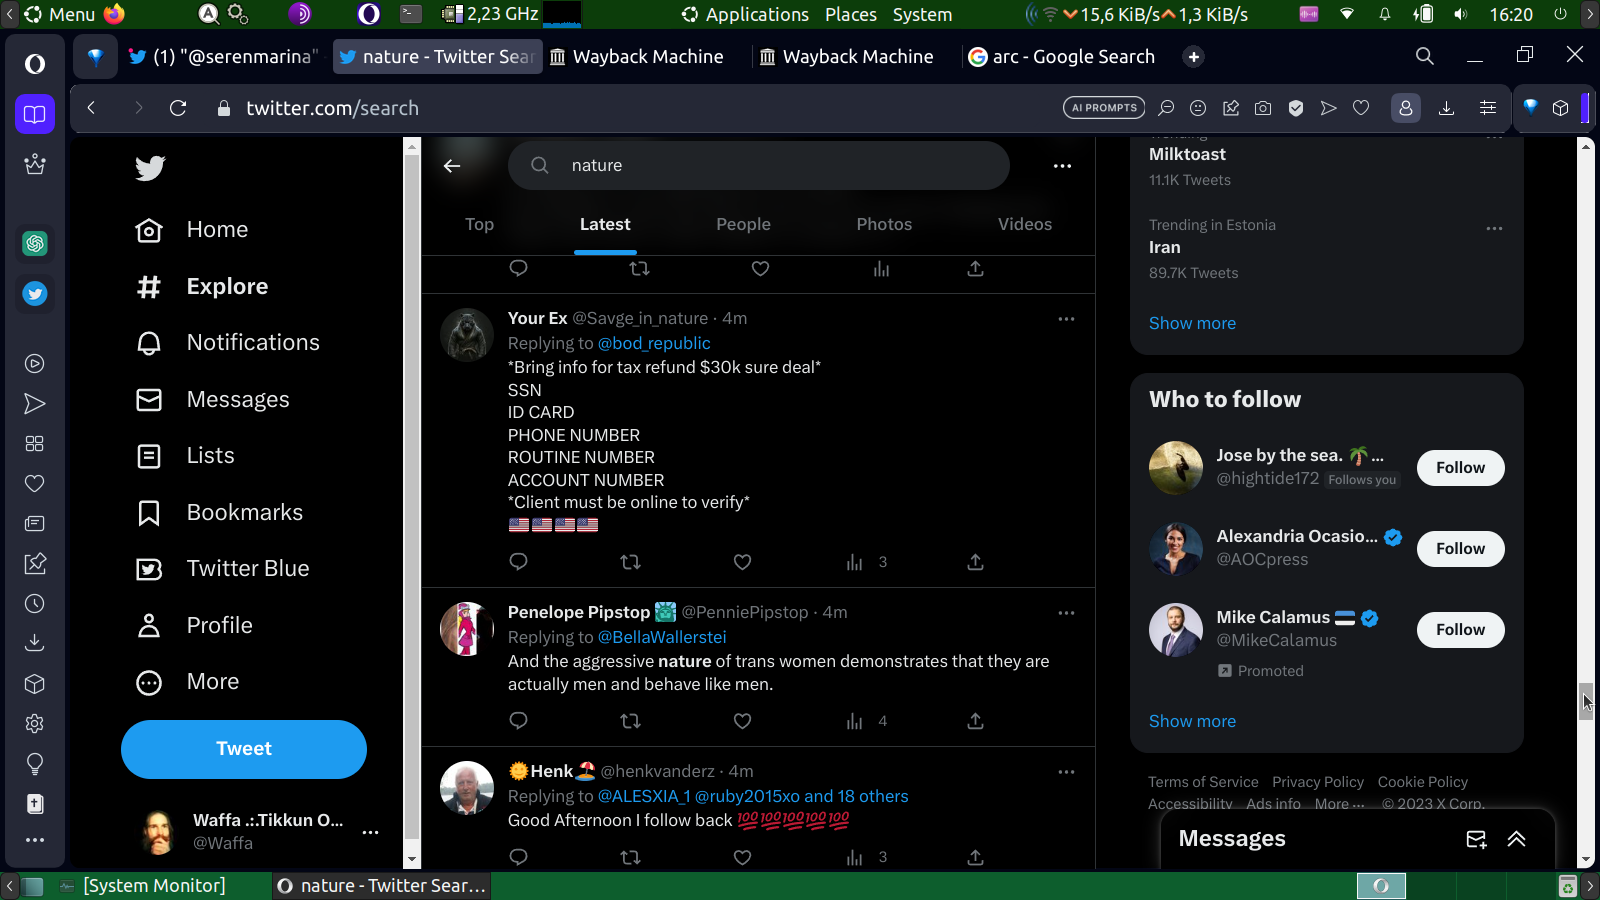The width and height of the screenshot is (1600, 900).
Task: Go back using the search page arrow
Action: click(452, 166)
